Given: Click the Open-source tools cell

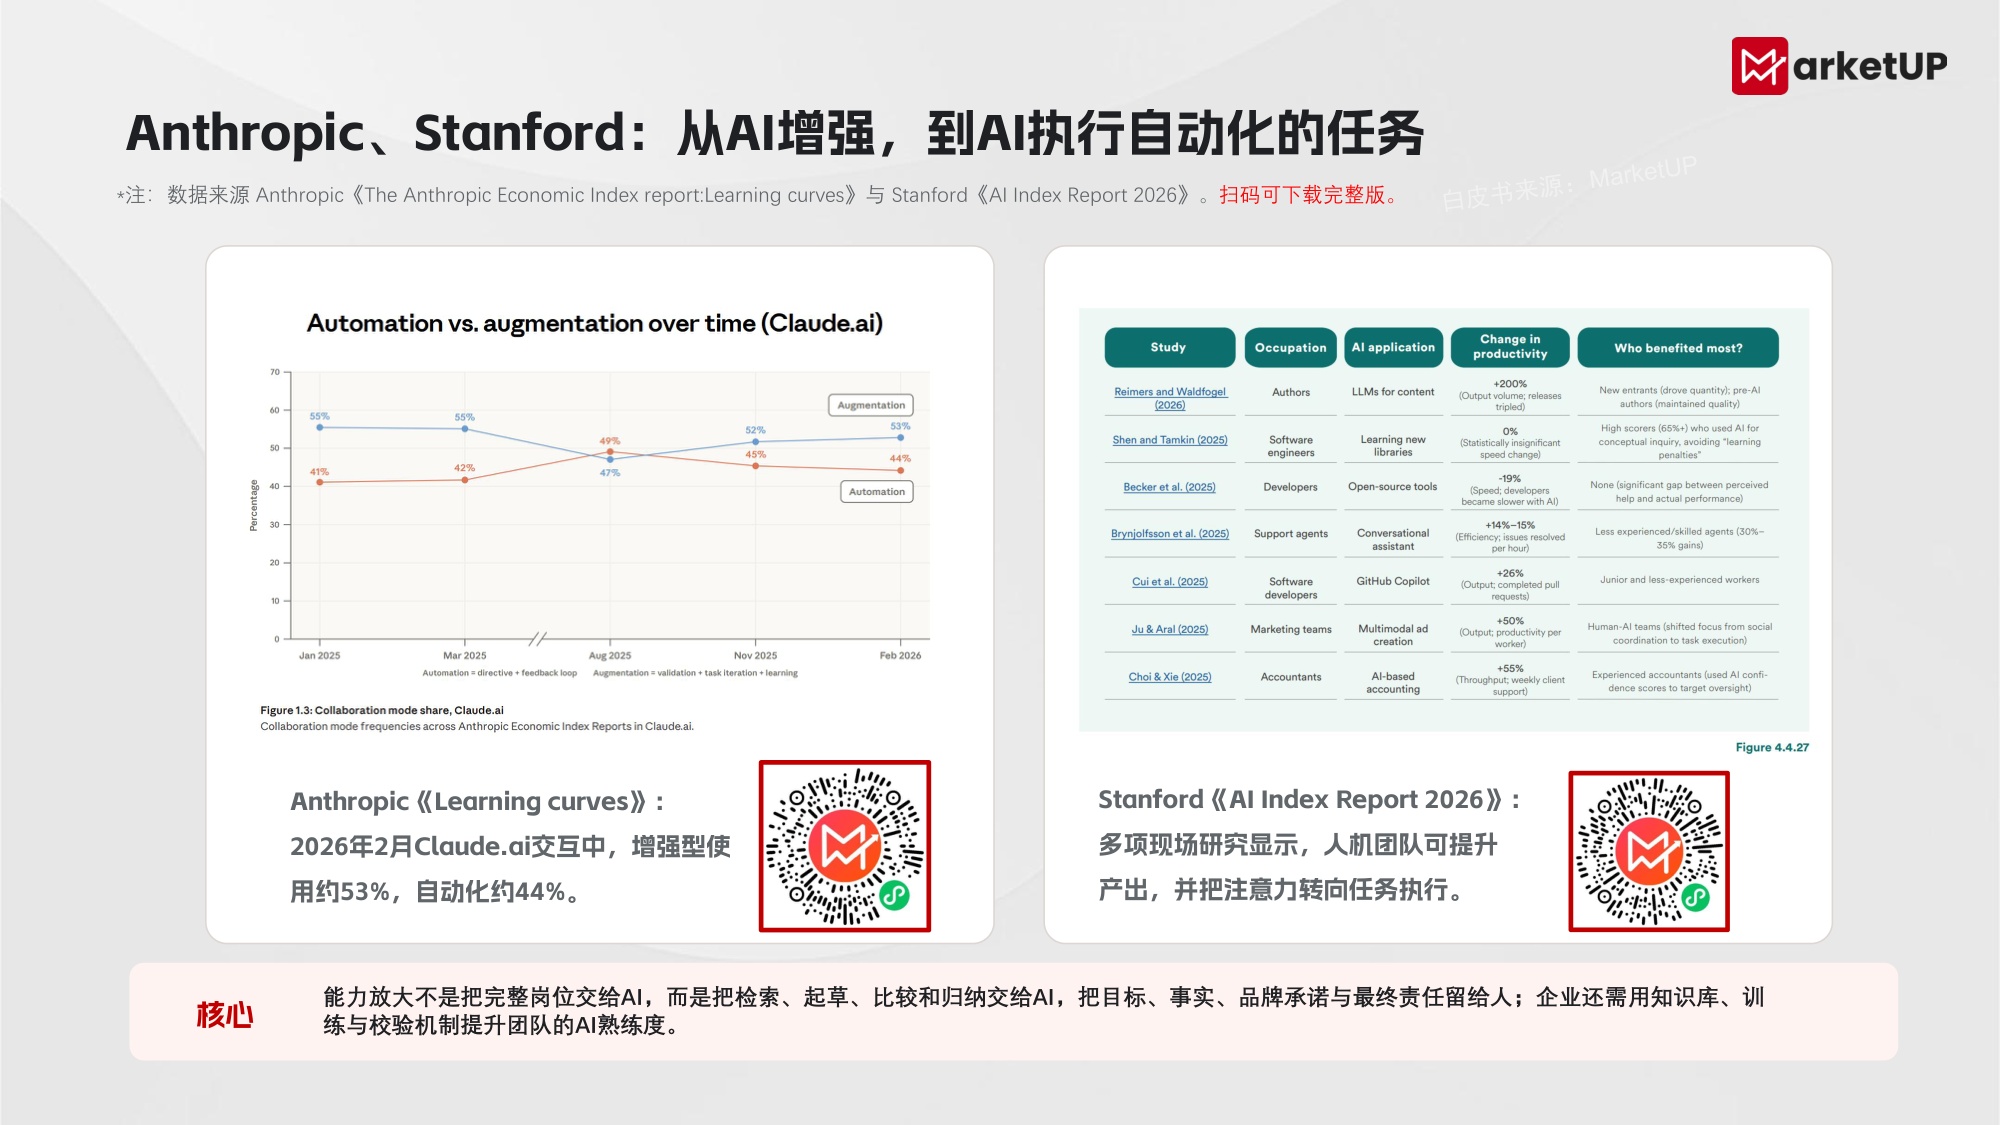Looking at the screenshot, I should coord(1393,487).
